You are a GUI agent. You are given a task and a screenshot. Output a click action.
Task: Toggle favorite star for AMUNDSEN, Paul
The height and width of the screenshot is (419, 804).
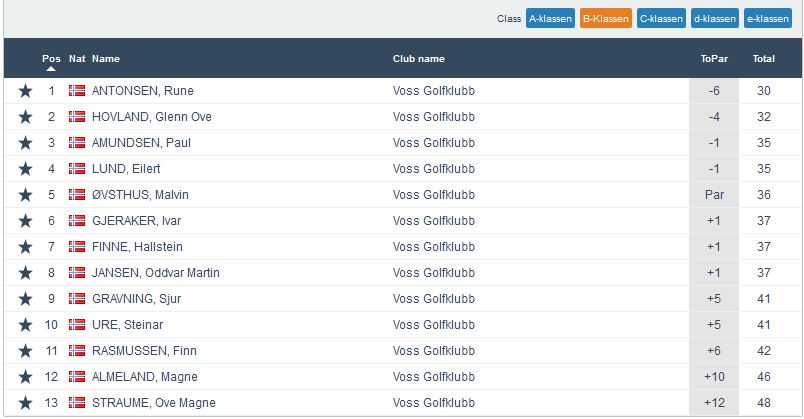pyautogui.click(x=25, y=143)
